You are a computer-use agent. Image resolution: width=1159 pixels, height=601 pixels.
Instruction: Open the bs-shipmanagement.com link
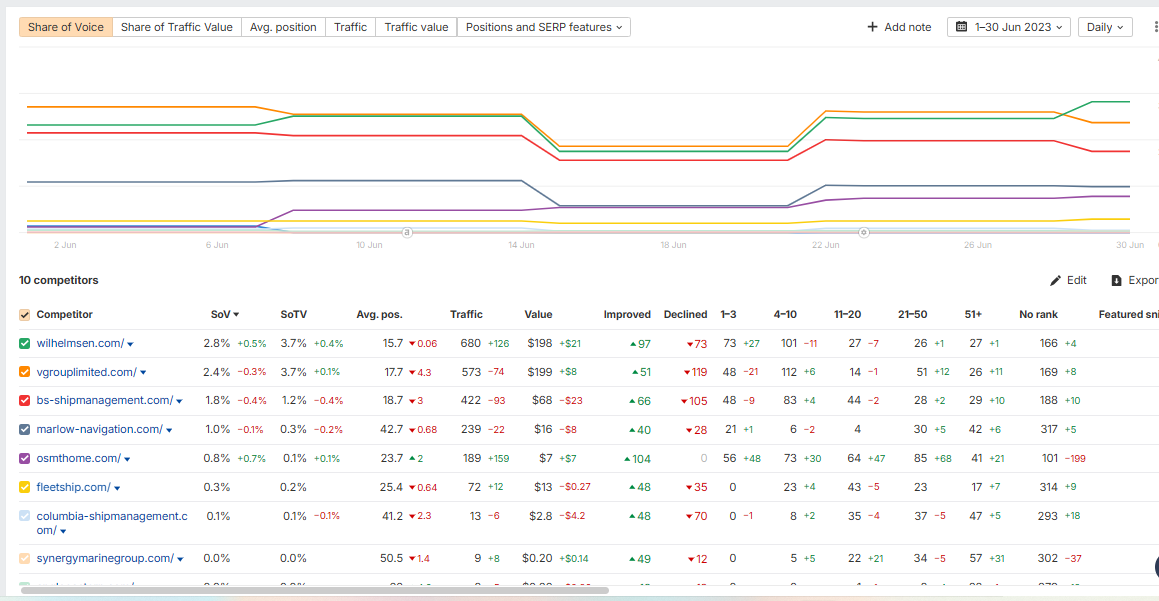(104, 400)
